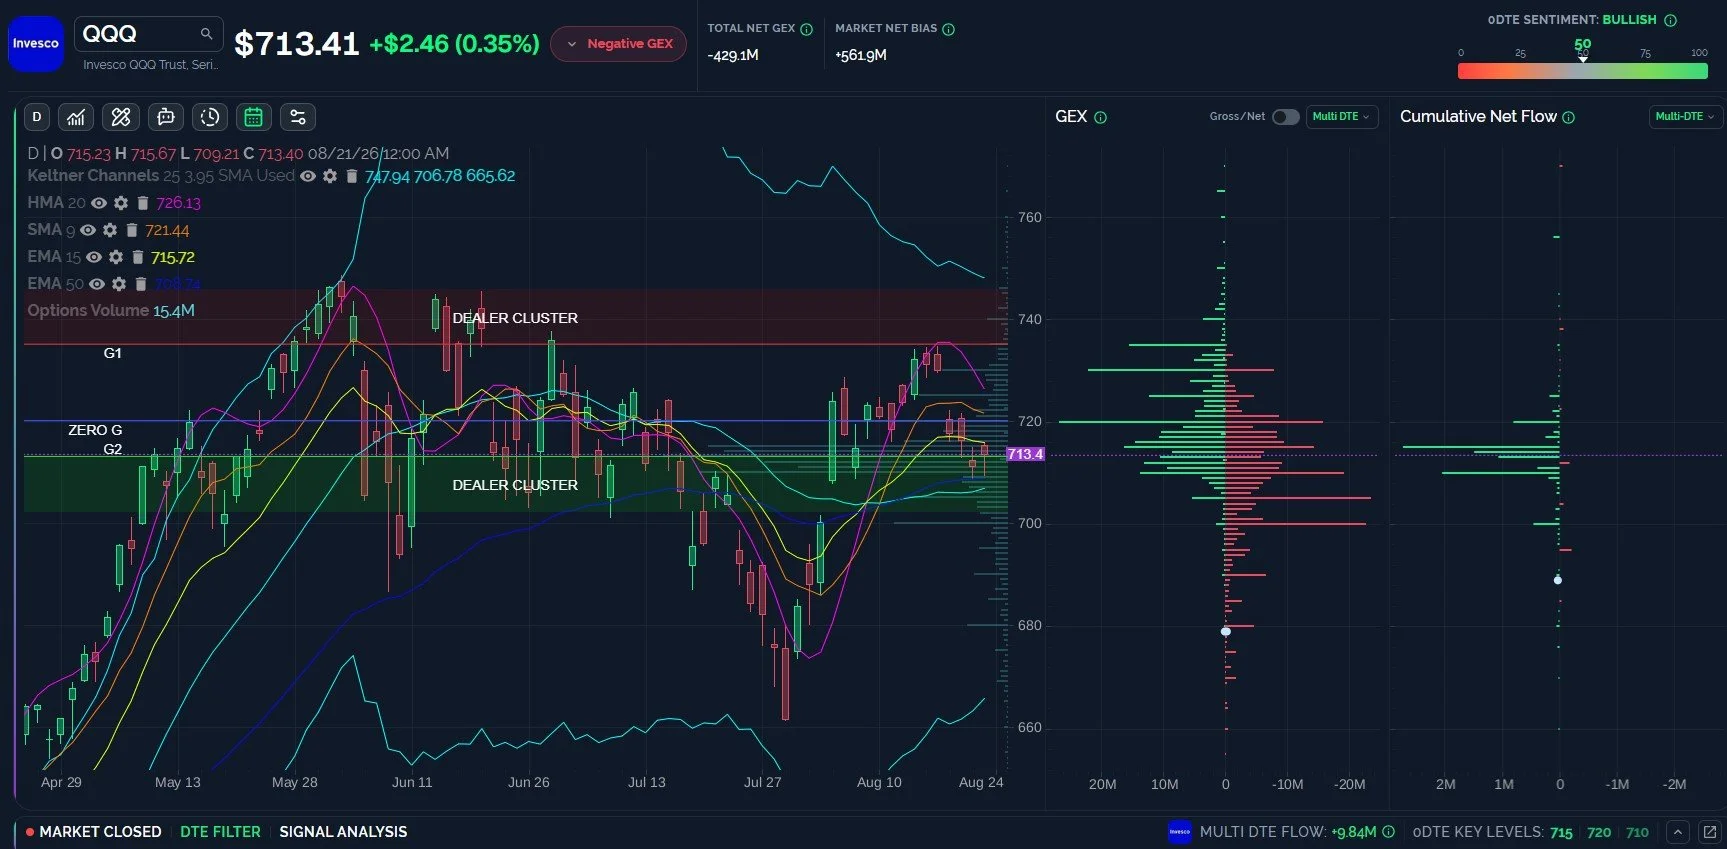1727x849 pixels.
Task: Select 0DTE key level 710
Action: tap(1637, 832)
